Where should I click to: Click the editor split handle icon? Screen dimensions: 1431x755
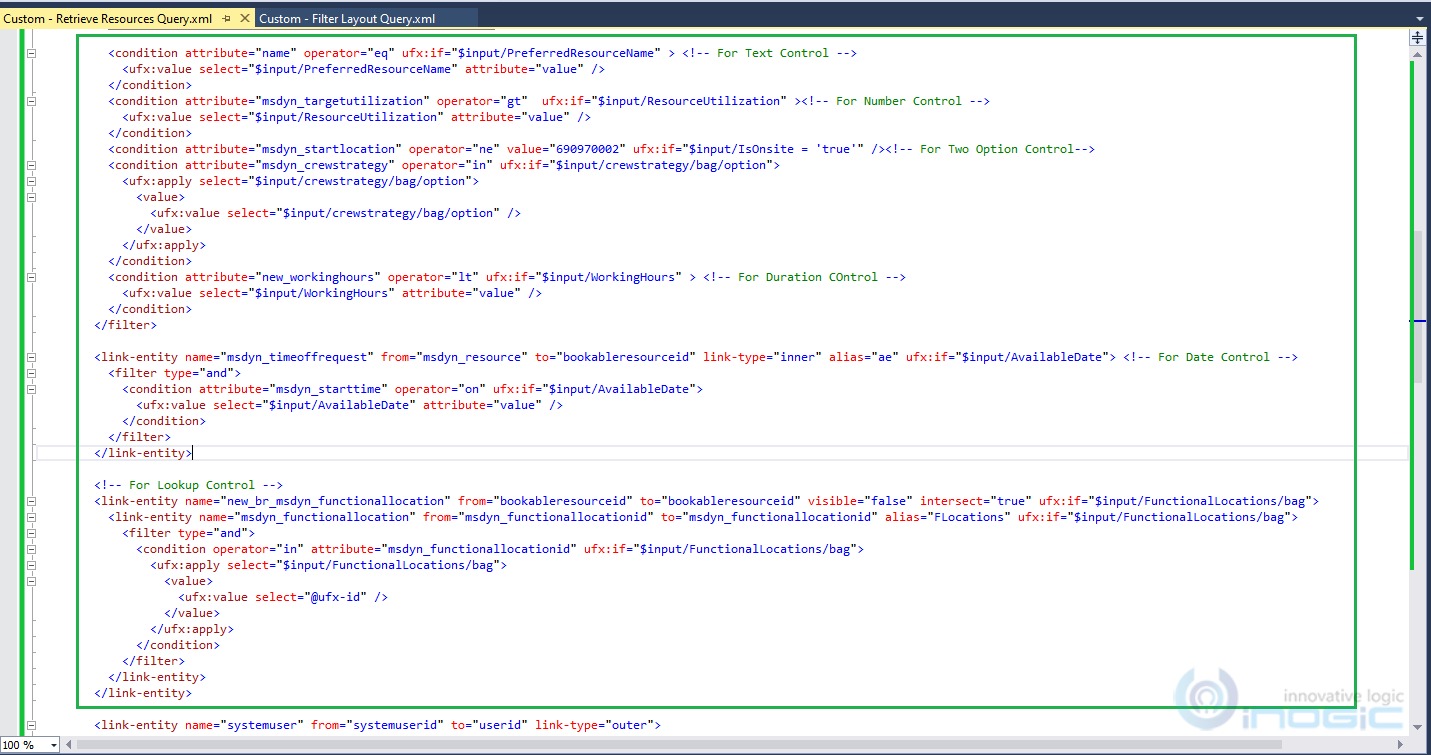point(1415,38)
